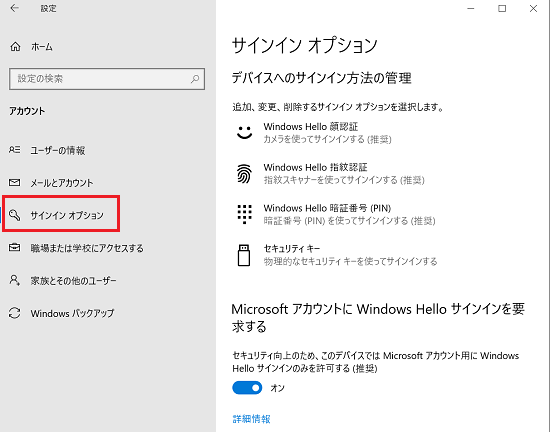The image size is (550, 432).
Task: Expand Windows Hello 暗証番号 (PIN) option
Action: (x=337, y=214)
